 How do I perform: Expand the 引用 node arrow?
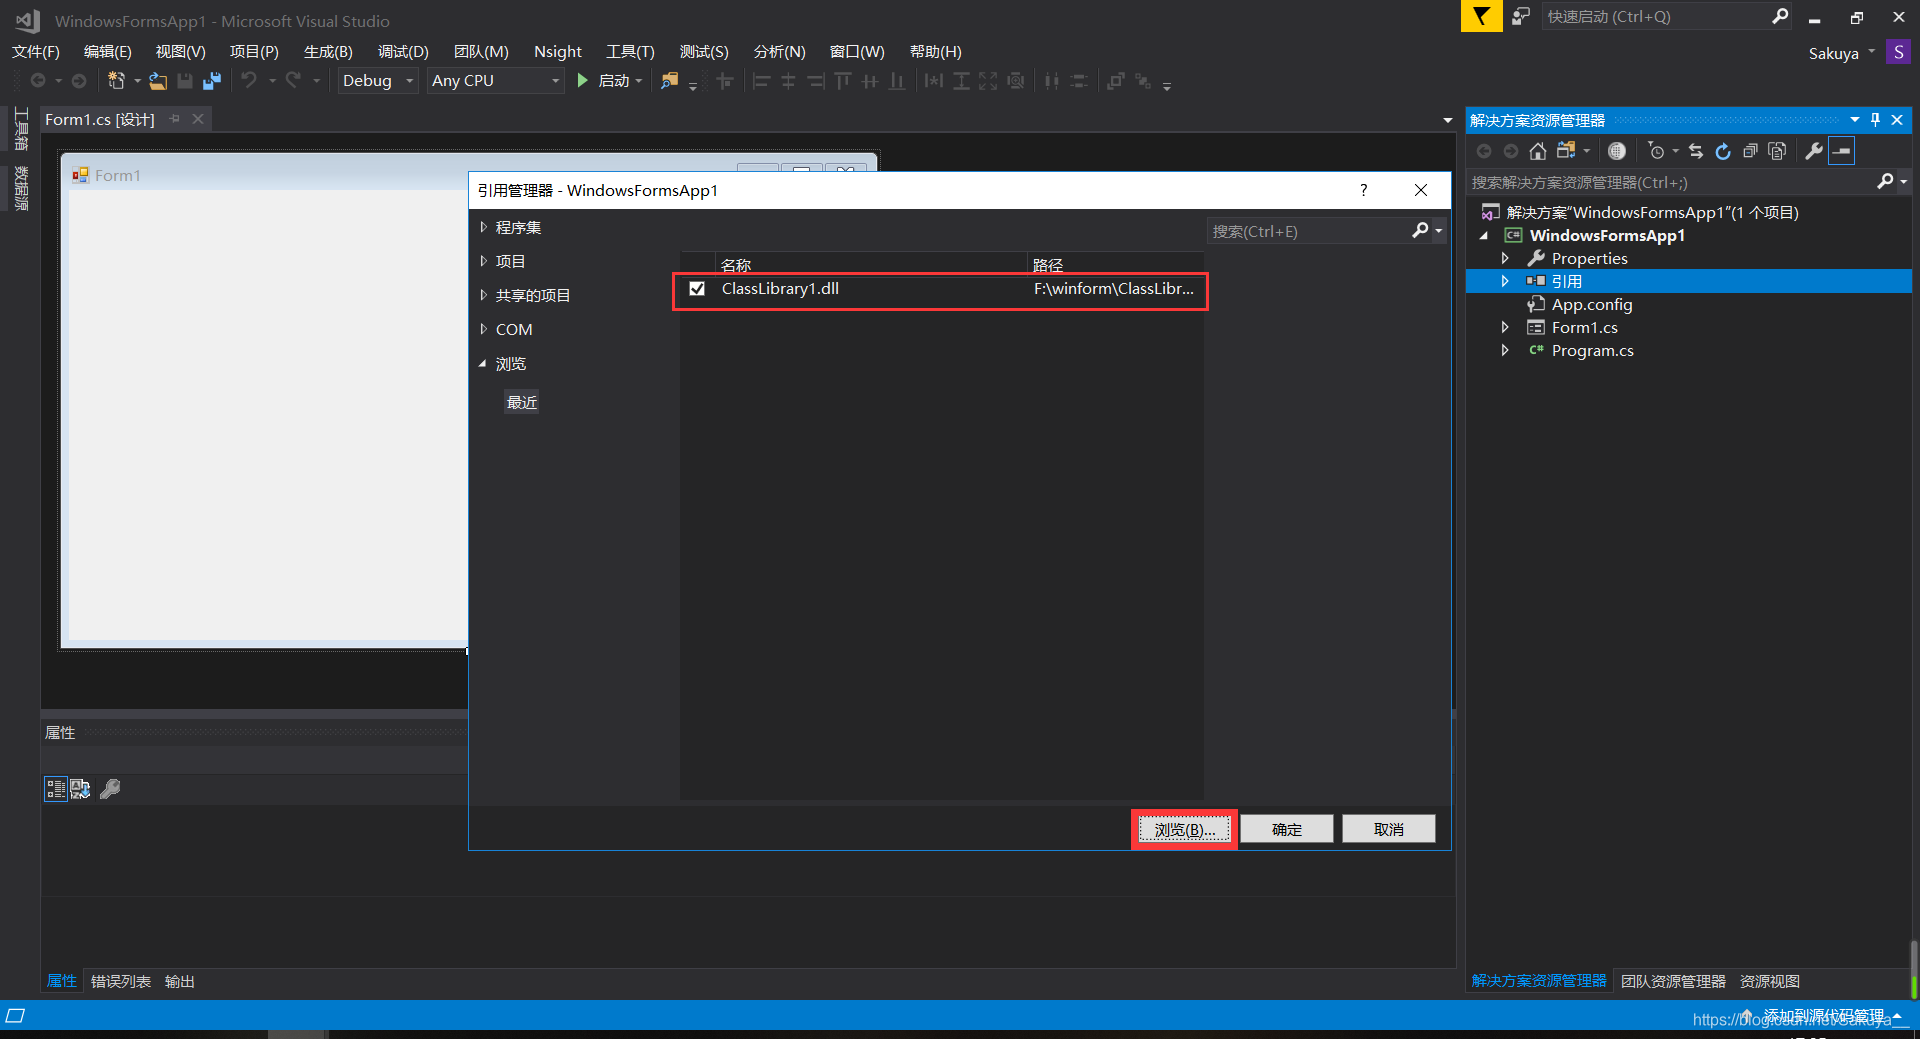tap(1505, 281)
